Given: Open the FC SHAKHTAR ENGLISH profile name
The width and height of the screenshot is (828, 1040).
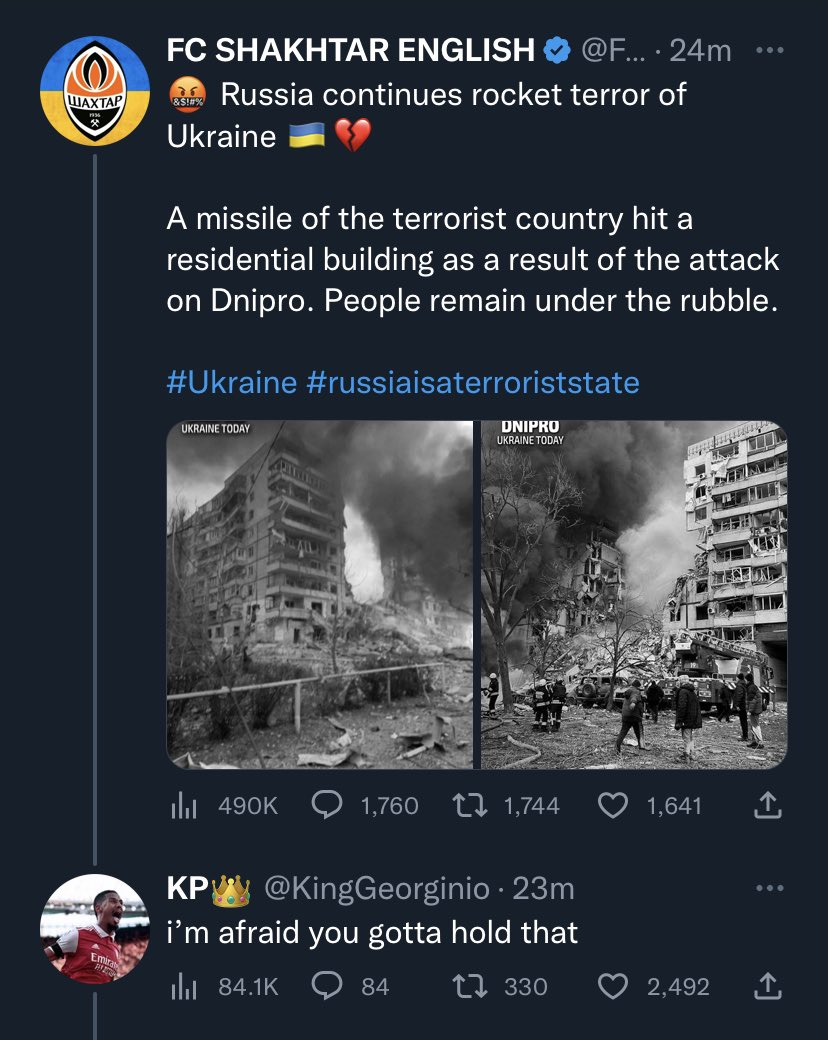Looking at the screenshot, I should tap(350, 49).
